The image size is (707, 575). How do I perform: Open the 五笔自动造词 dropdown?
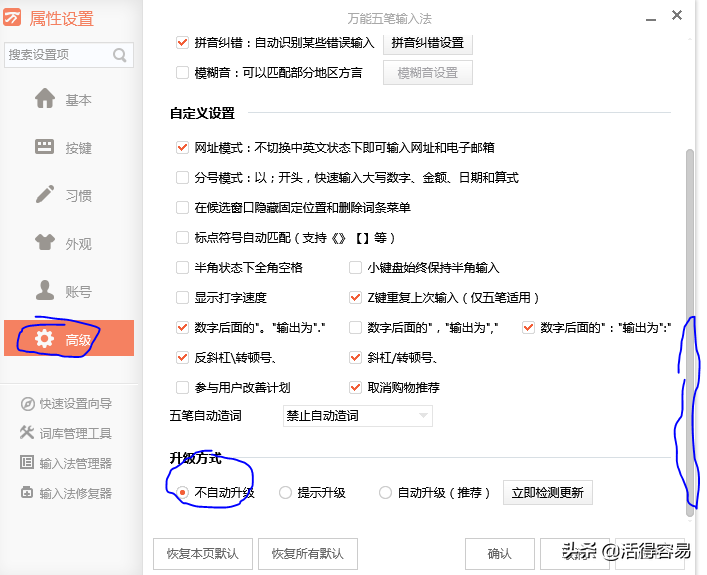coord(358,416)
